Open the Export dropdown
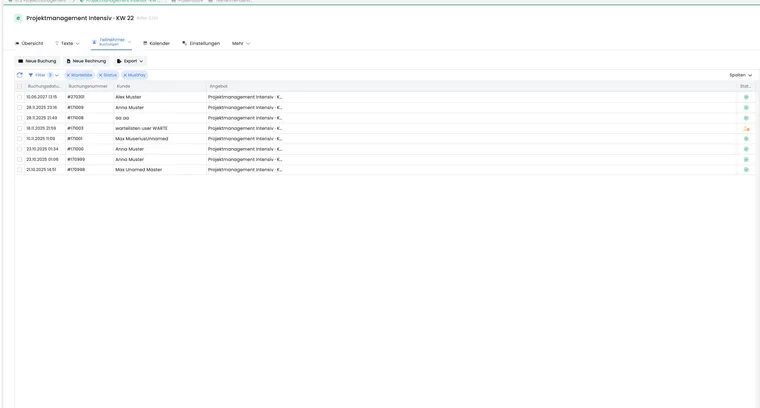The width and height of the screenshot is (760, 408). [x=130, y=61]
